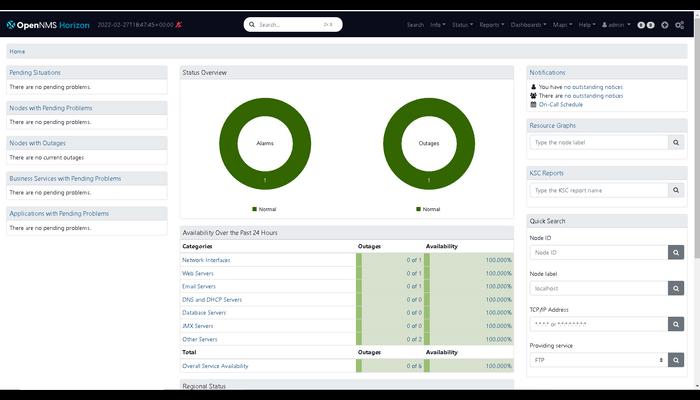Viewport: 700px width, 400px height.
Task: Open the Providing service FTP select box
Action: pos(598,360)
